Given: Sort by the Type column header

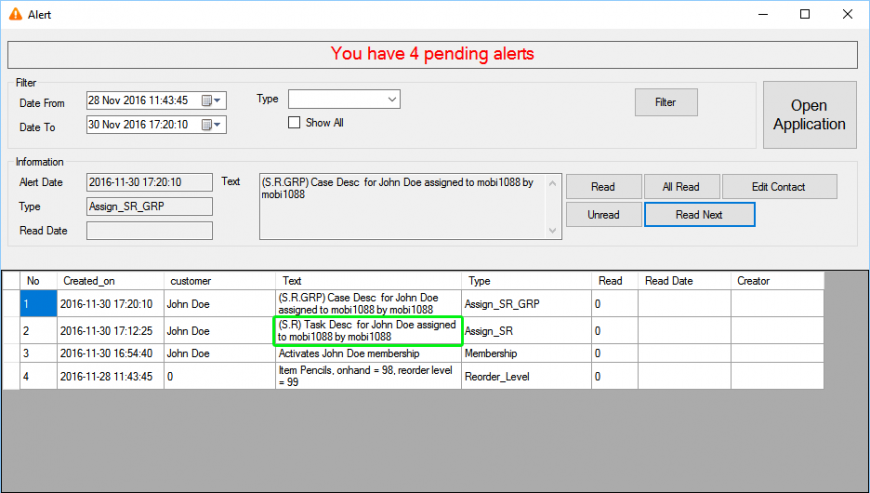Looking at the screenshot, I should click(x=527, y=281).
